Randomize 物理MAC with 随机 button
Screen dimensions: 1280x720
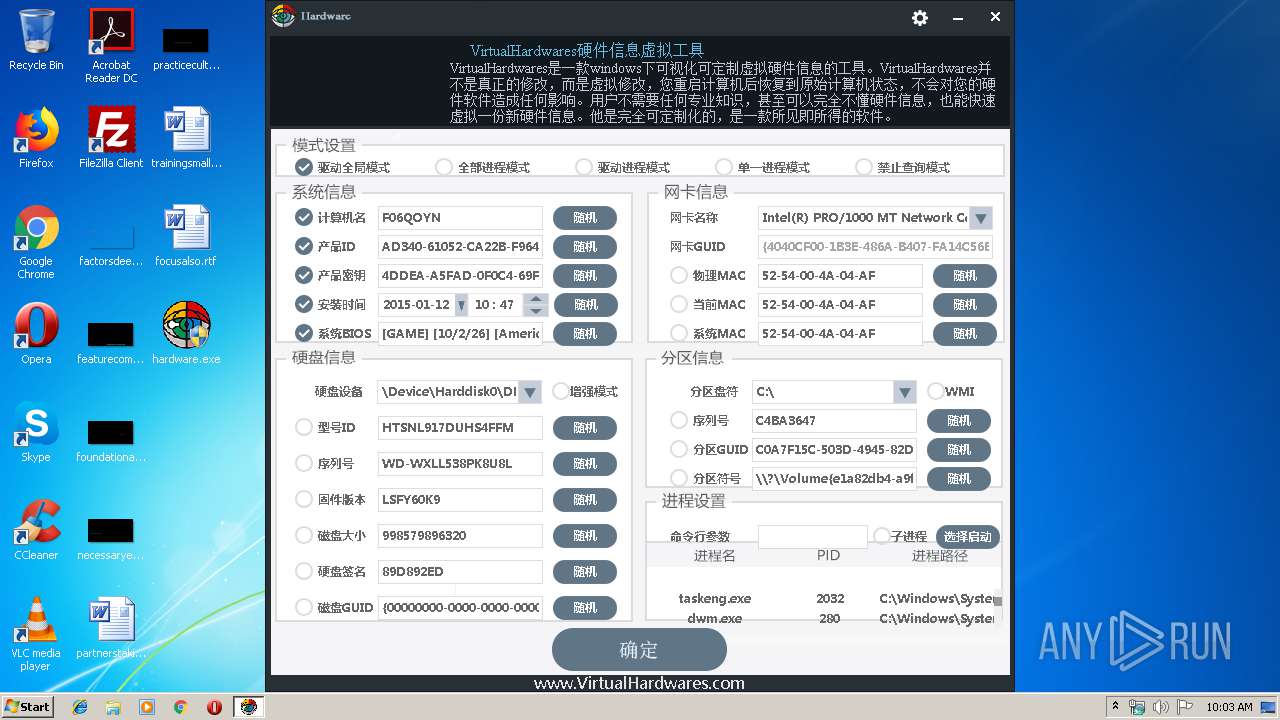[965, 276]
